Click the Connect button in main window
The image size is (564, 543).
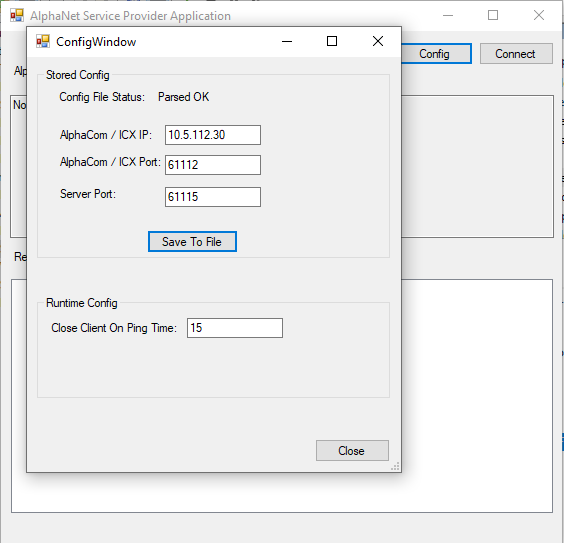coord(516,54)
